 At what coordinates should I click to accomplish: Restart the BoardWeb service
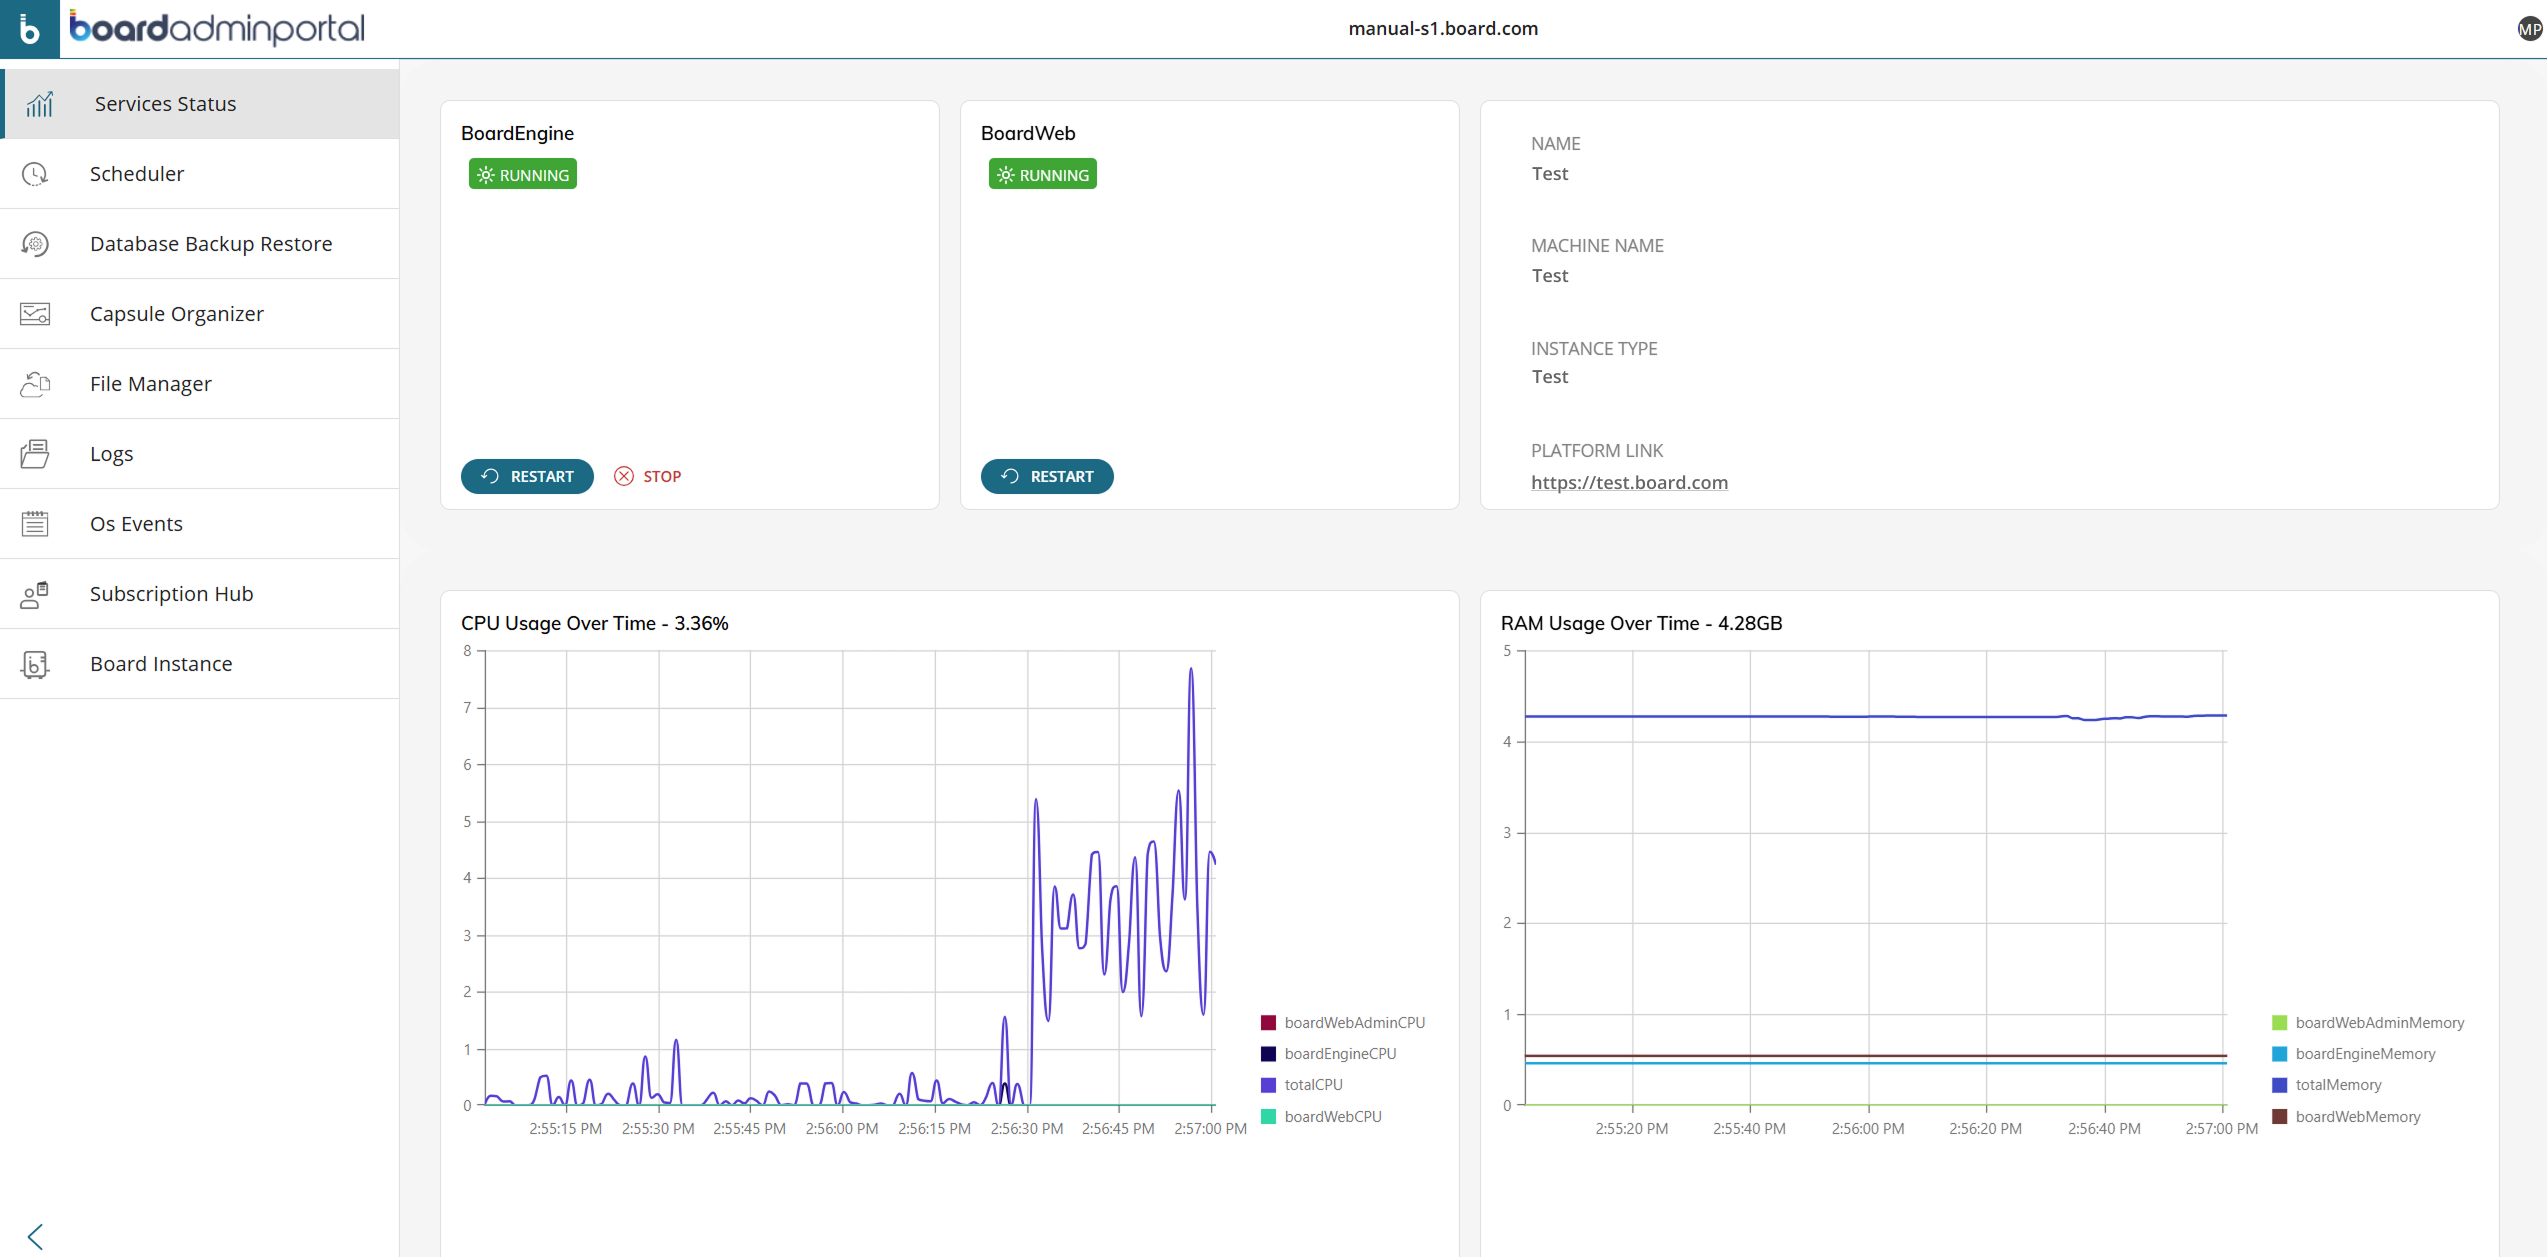[x=1047, y=476]
